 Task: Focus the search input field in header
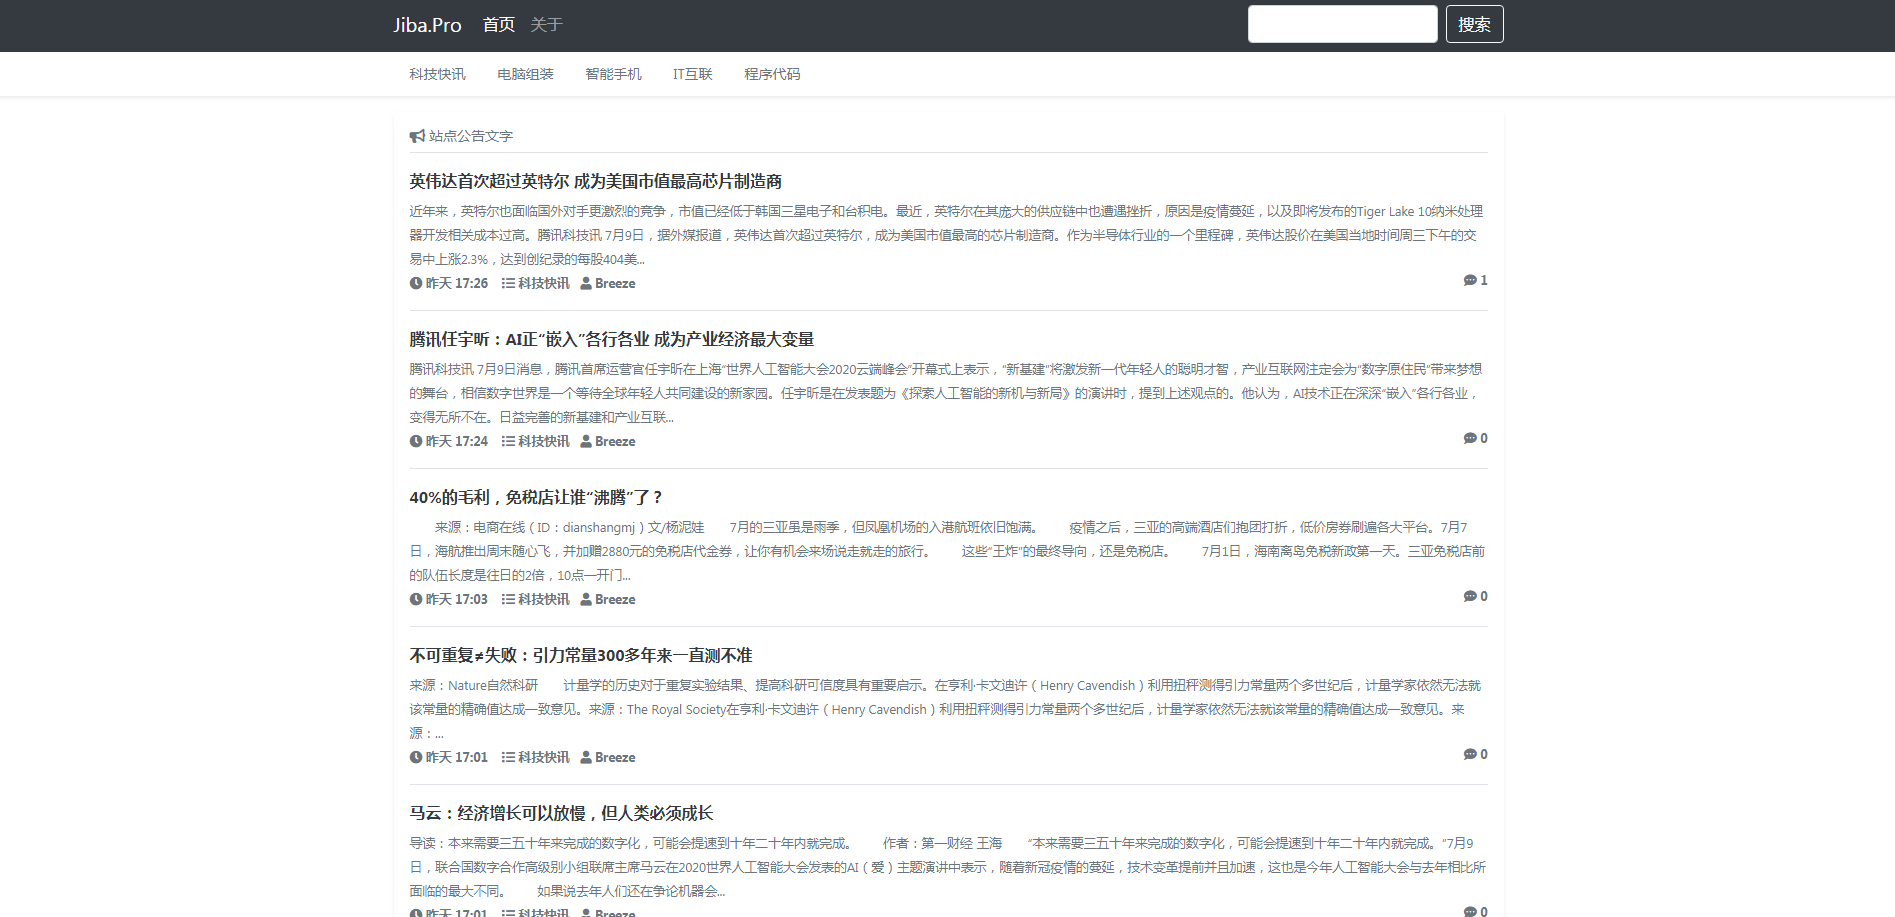point(1342,24)
